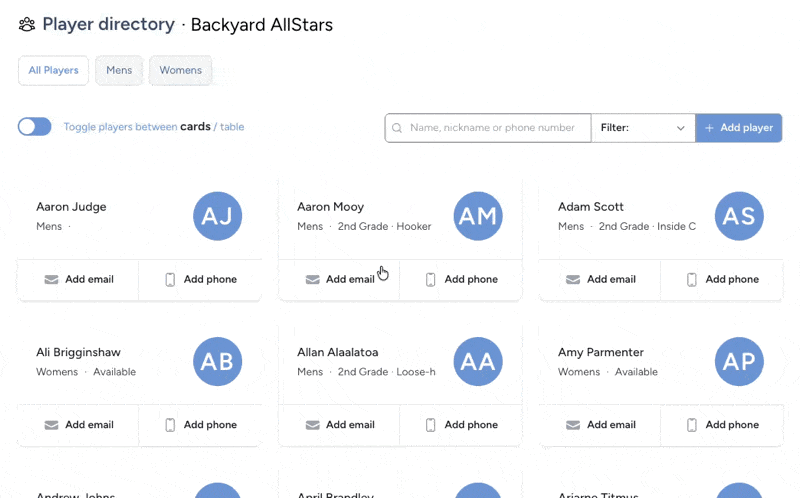Viewport: 800px width, 498px height.
Task: Click '2nd Grade · Loose-h' on Allan Alaalatoa card
Action: pos(387,371)
